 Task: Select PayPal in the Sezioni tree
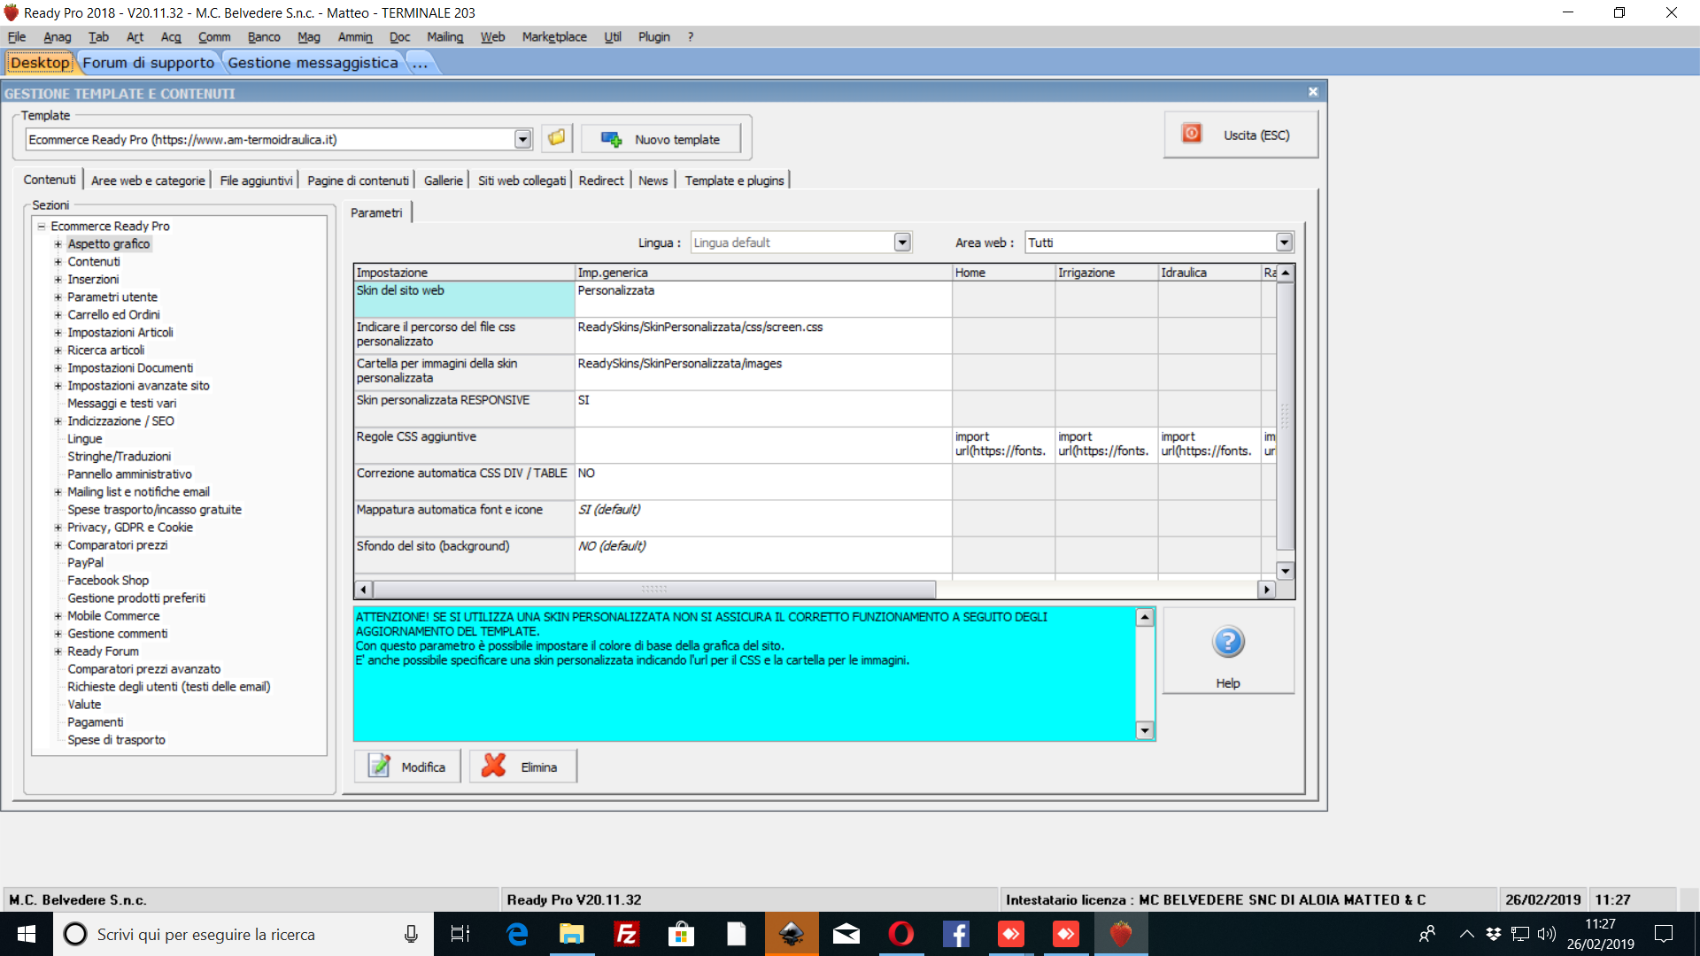click(x=85, y=563)
